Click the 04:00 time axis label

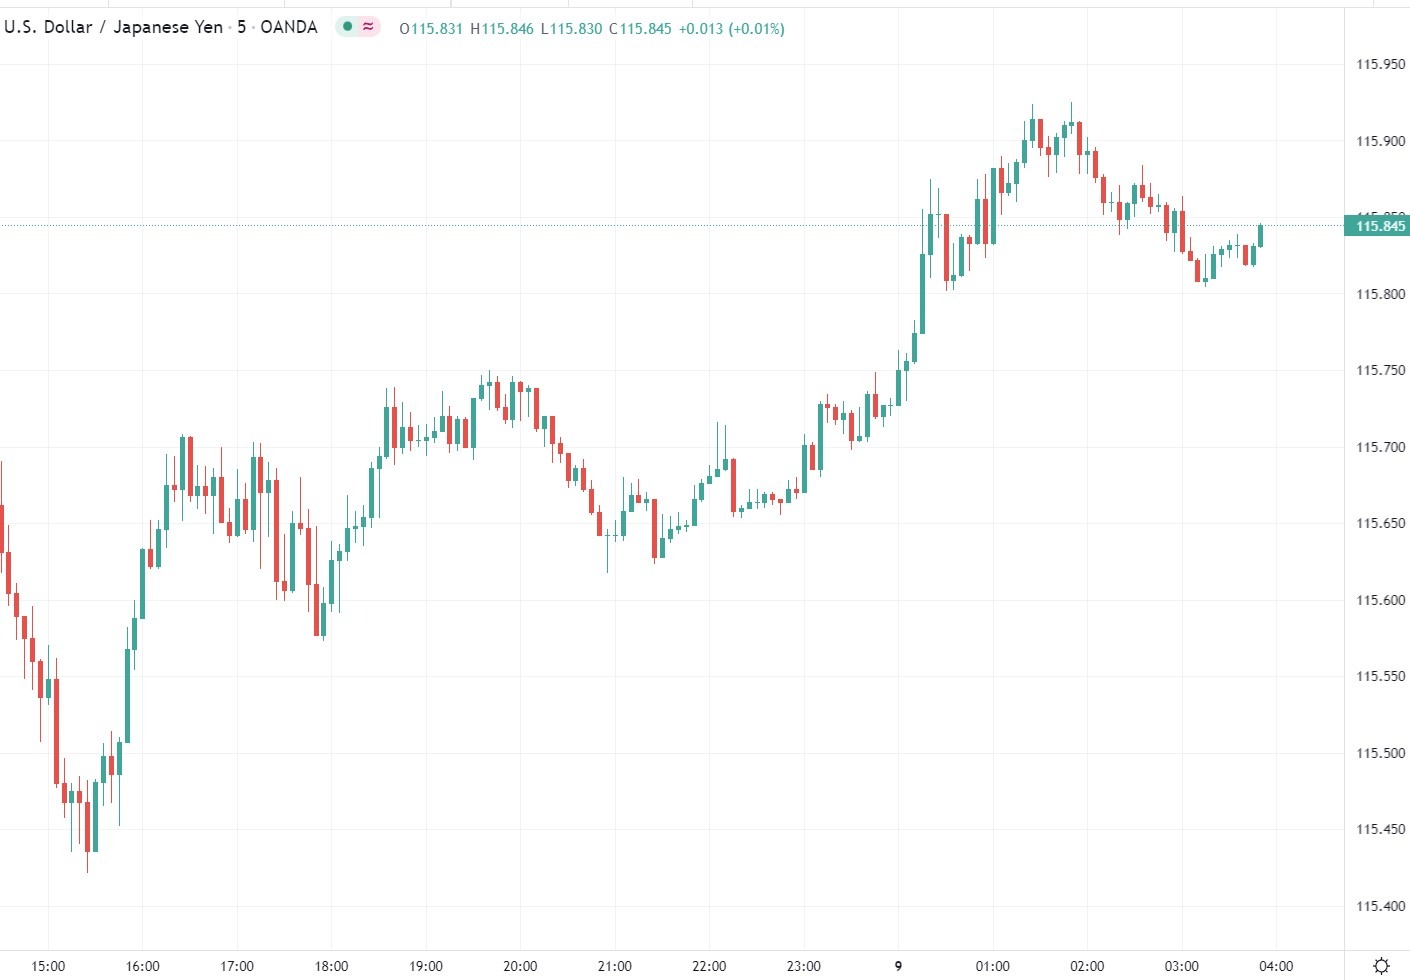(1276, 966)
